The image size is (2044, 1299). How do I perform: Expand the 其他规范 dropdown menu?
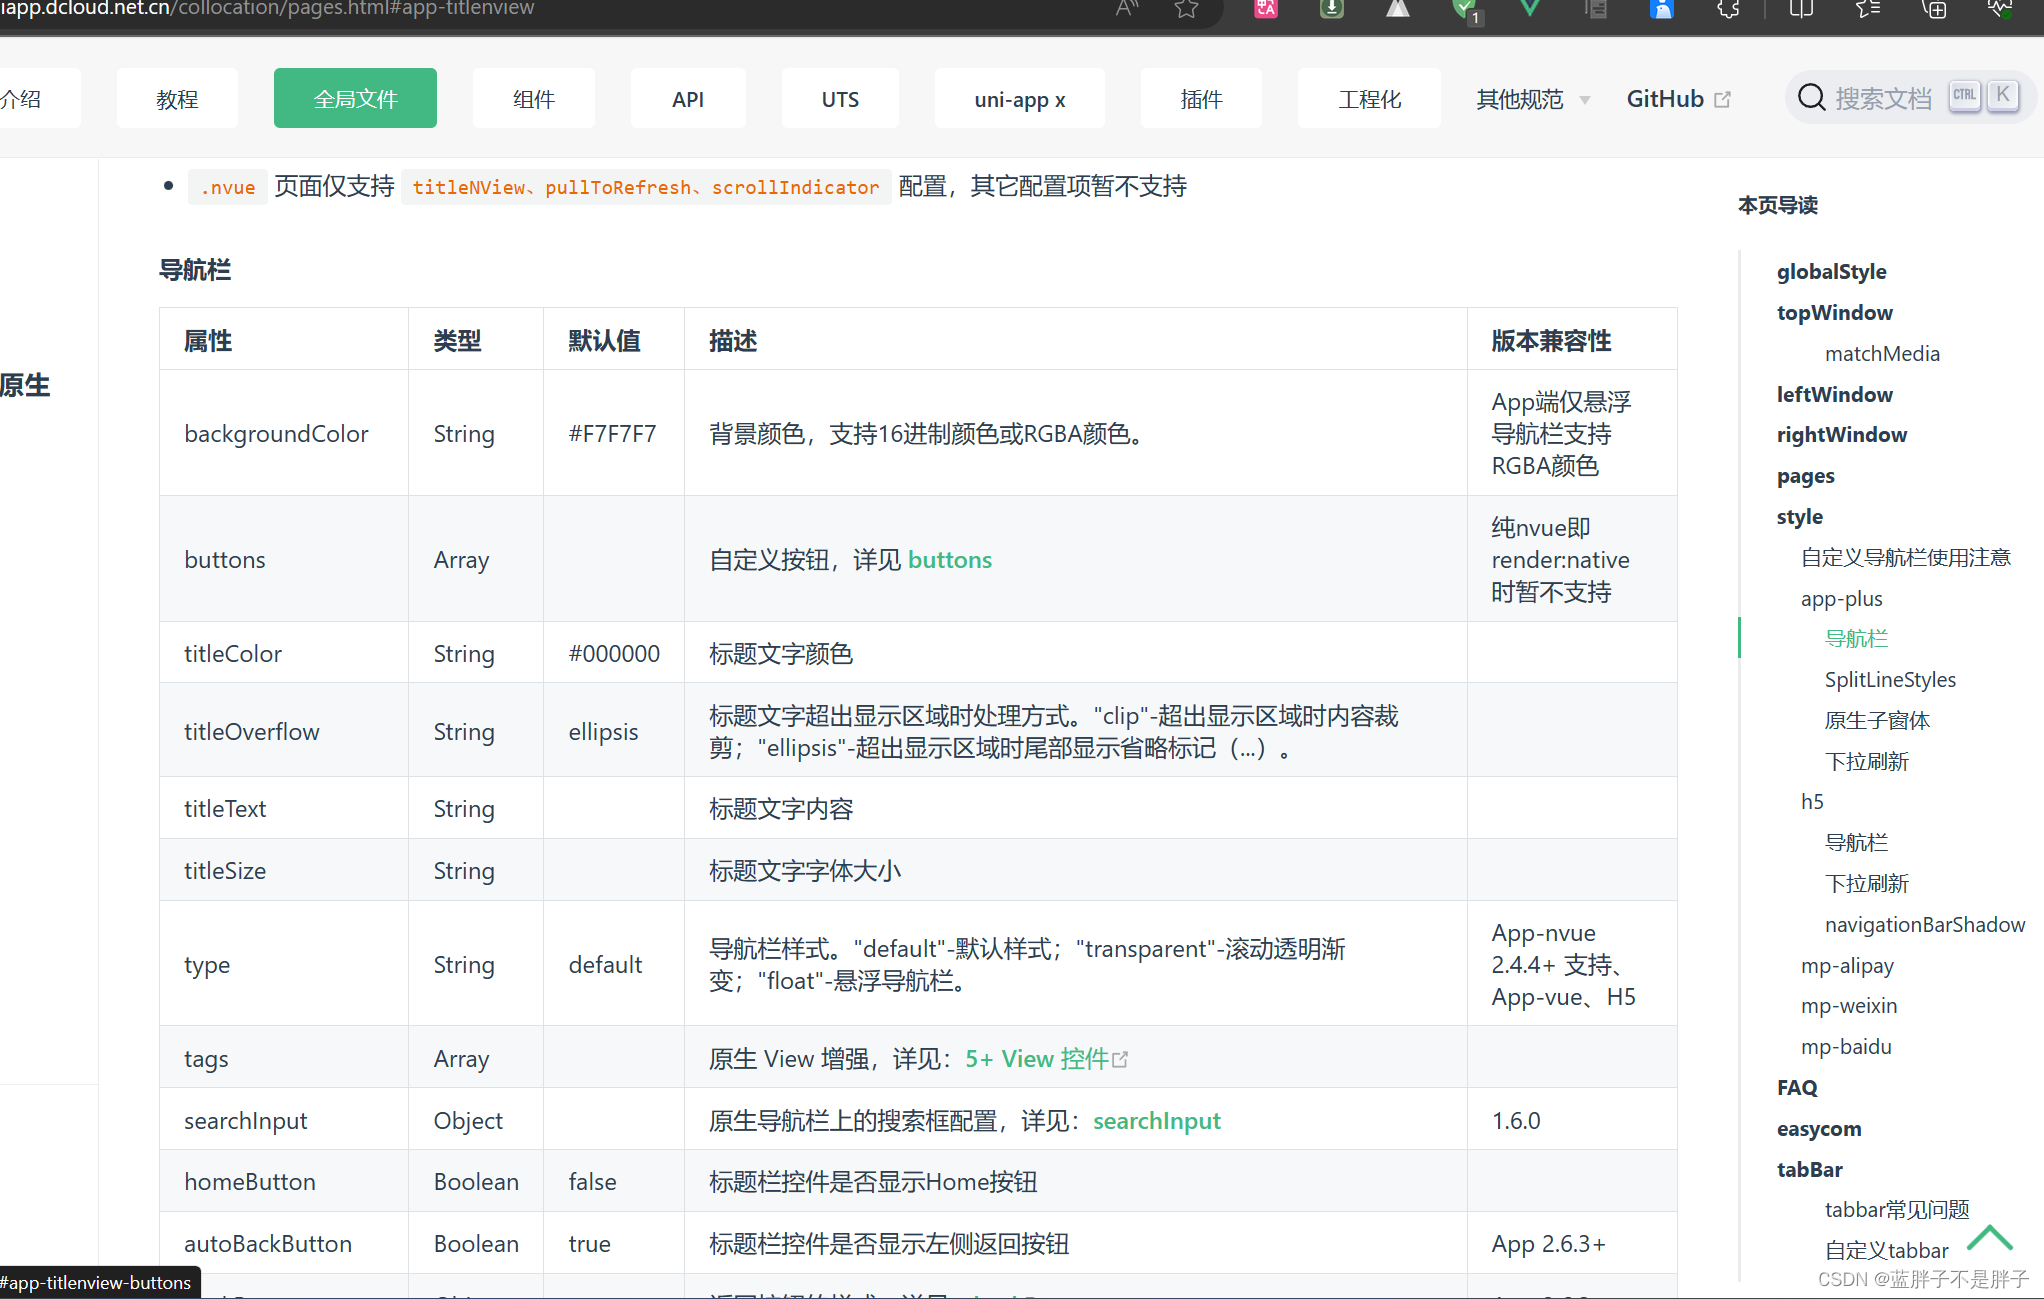tap(1533, 99)
